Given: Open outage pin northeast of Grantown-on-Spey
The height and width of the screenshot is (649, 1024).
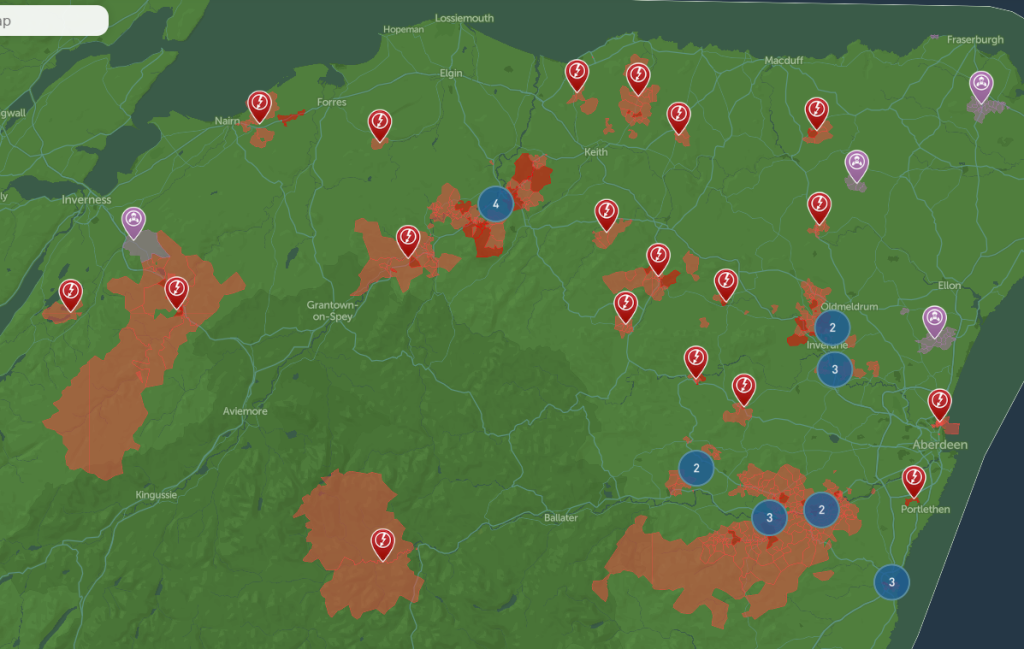Looking at the screenshot, I should tap(408, 239).
